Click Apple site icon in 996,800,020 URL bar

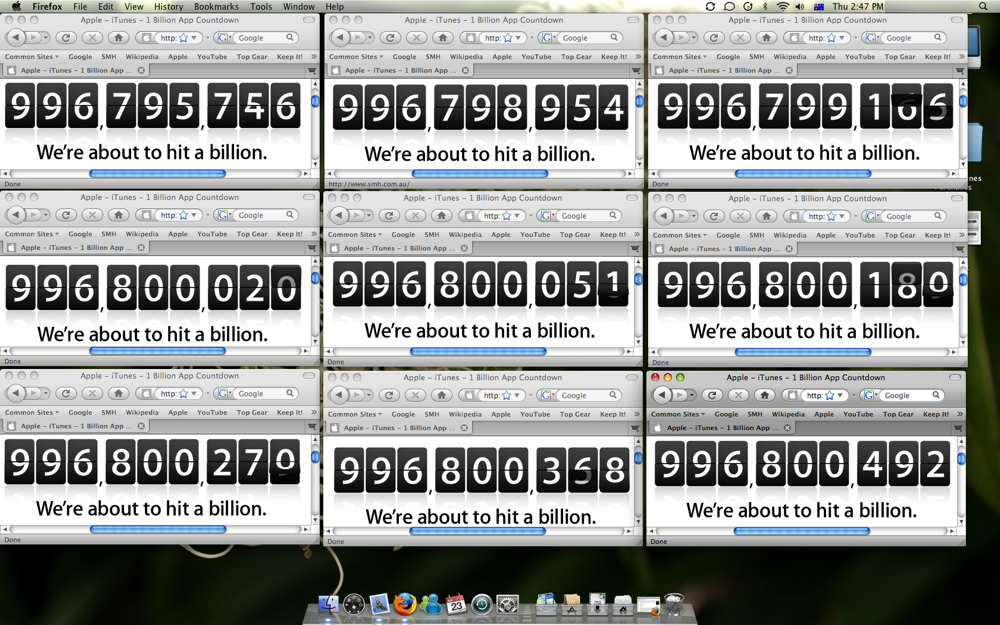[x=147, y=215]
